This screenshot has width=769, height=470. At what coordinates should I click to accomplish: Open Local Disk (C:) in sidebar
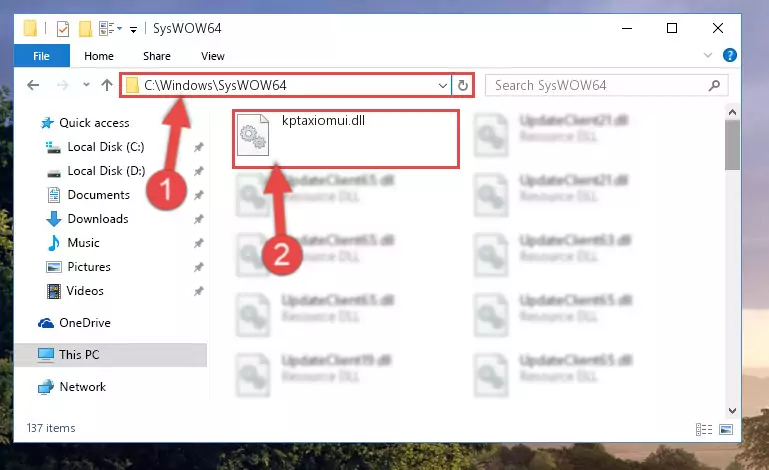point(106,147)
